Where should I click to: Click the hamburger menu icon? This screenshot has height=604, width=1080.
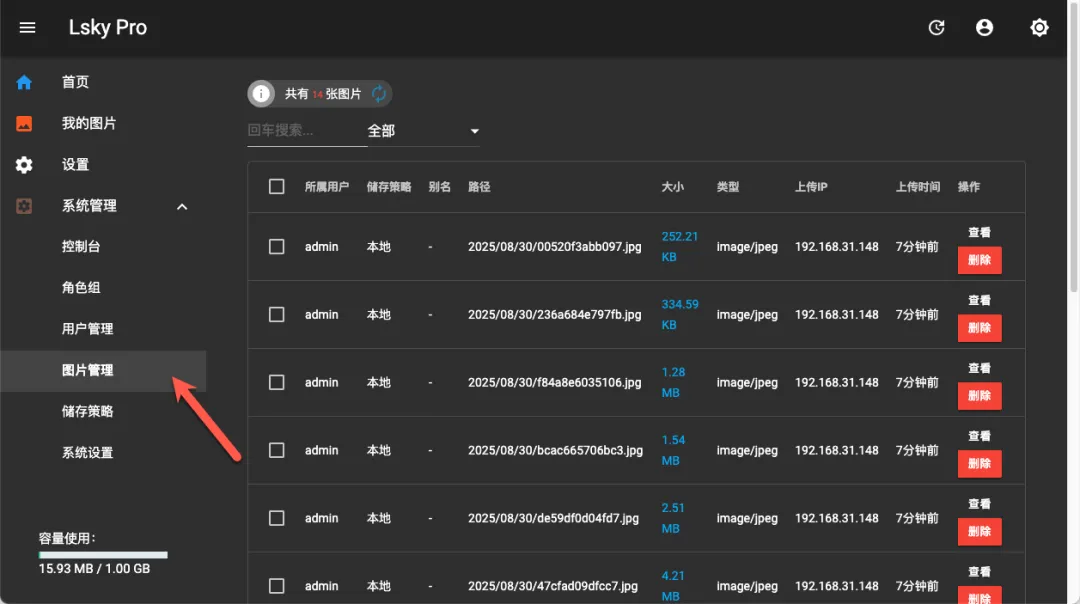(x=28, y=28)
